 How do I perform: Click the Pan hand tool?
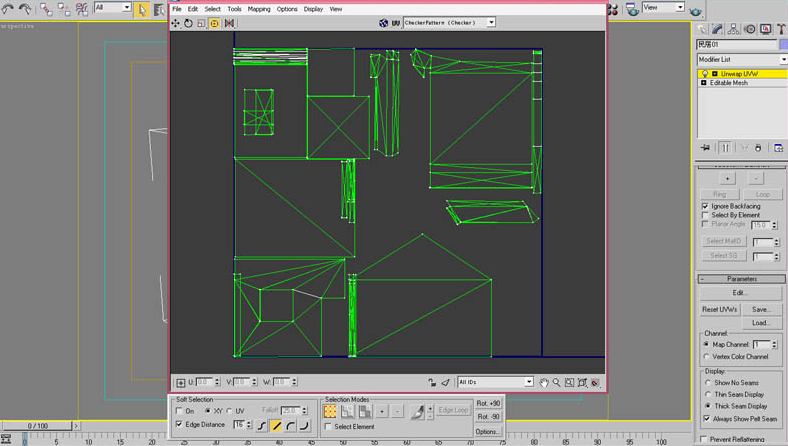point(544,383)
